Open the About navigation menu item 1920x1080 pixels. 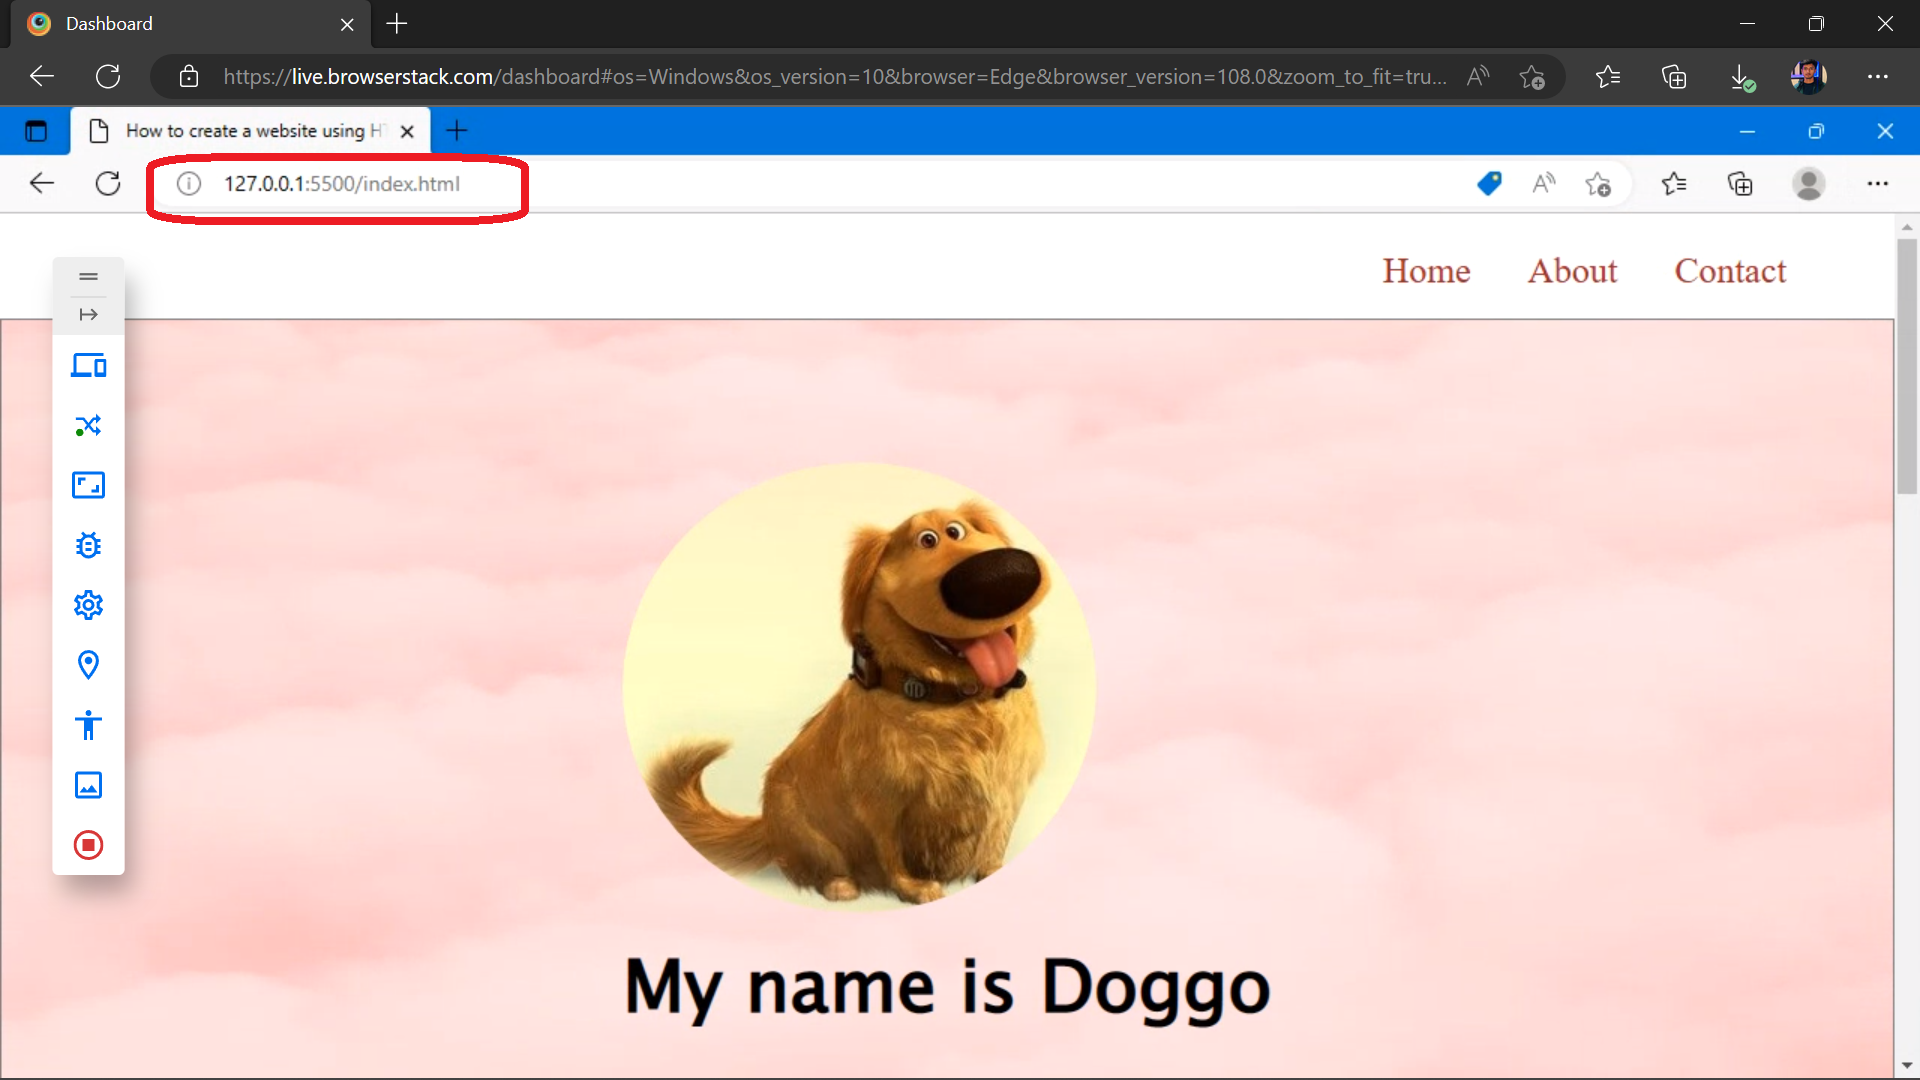(1572, 270)
